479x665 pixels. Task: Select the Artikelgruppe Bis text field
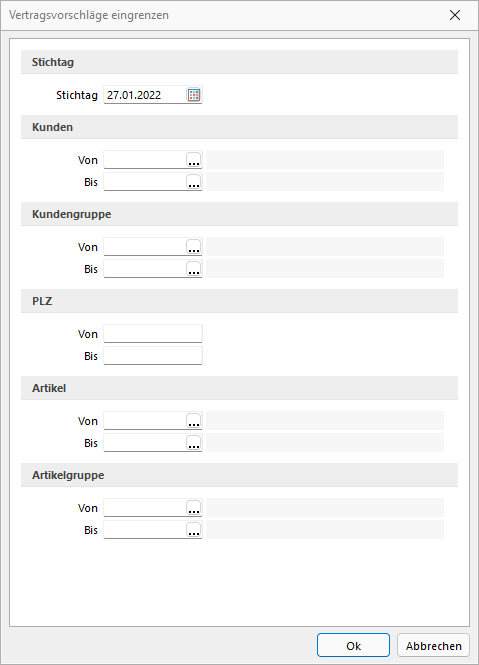pyautogui.click(x=145, y=530)
